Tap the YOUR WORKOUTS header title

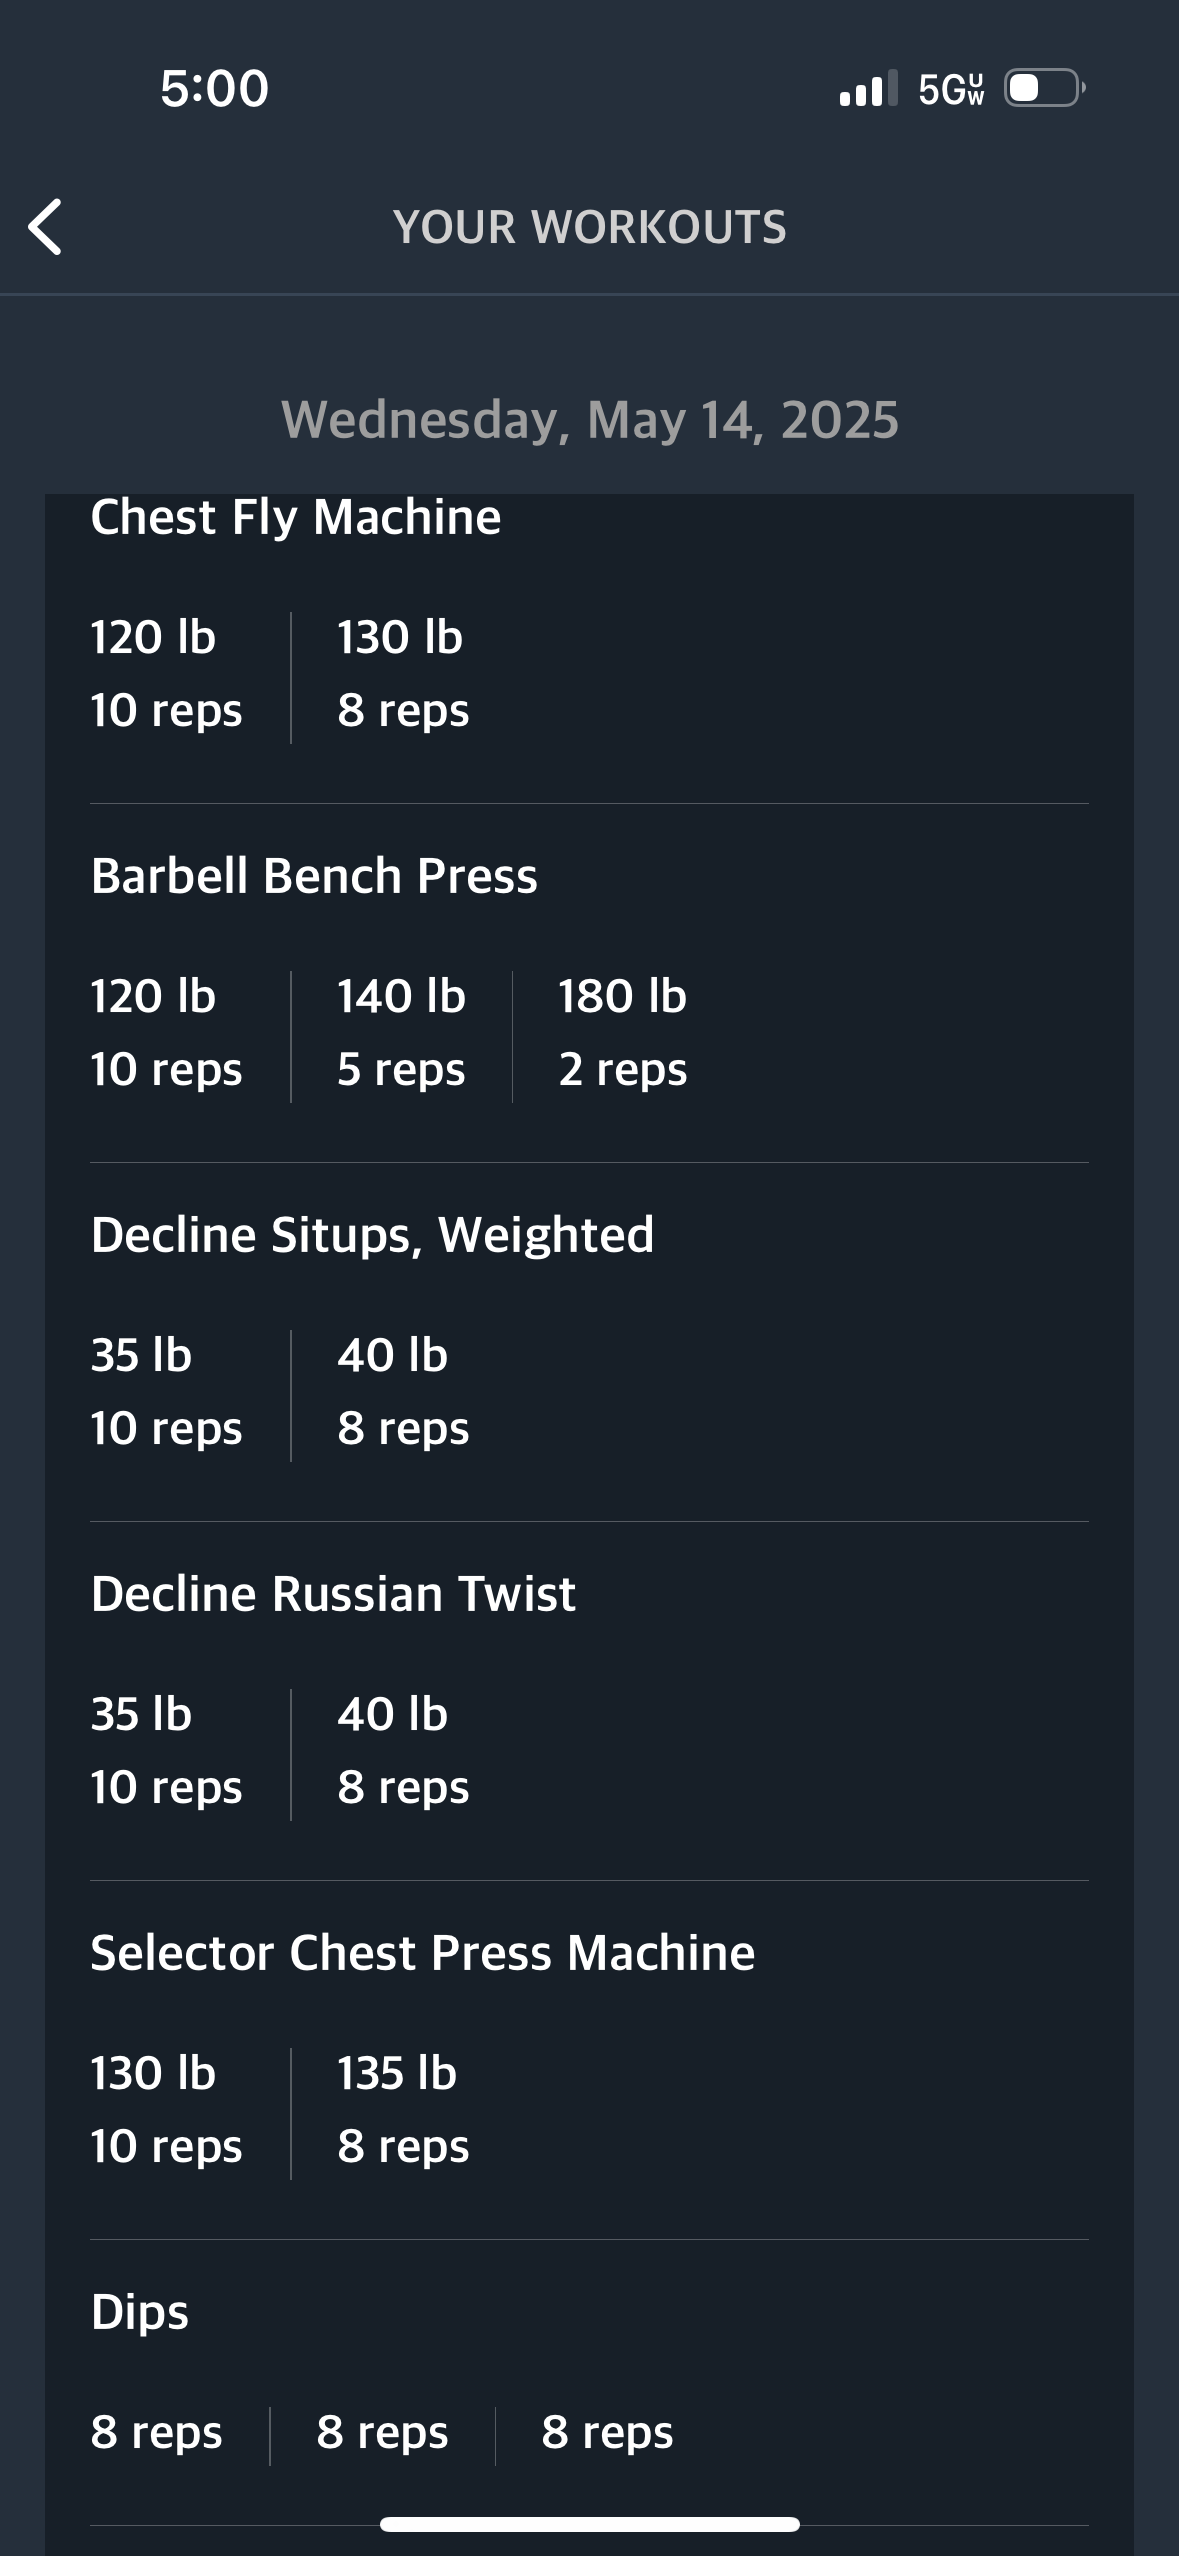pyautogui.click(x=589, y=227)
